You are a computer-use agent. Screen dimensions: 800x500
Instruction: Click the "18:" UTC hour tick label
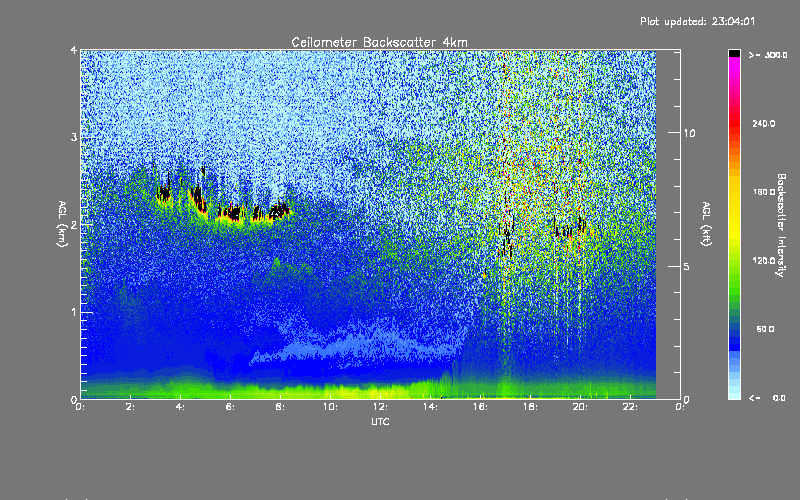[530, 407]
